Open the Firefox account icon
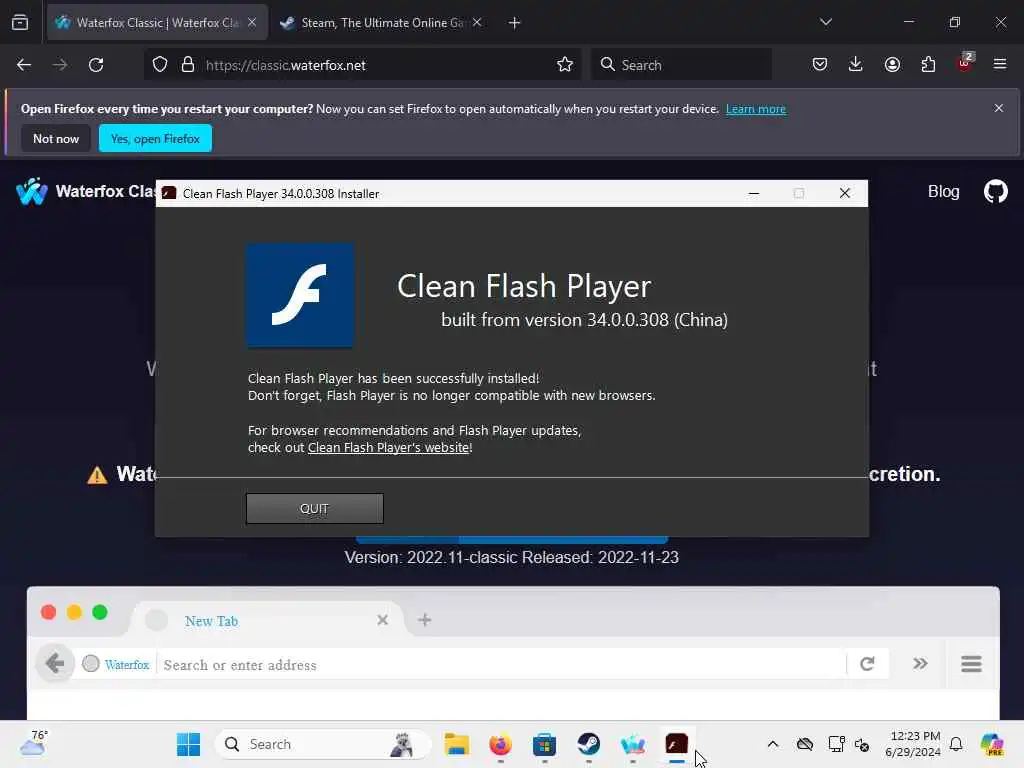1024x768 pixels. pyautogui.click(x=892, y=65)
